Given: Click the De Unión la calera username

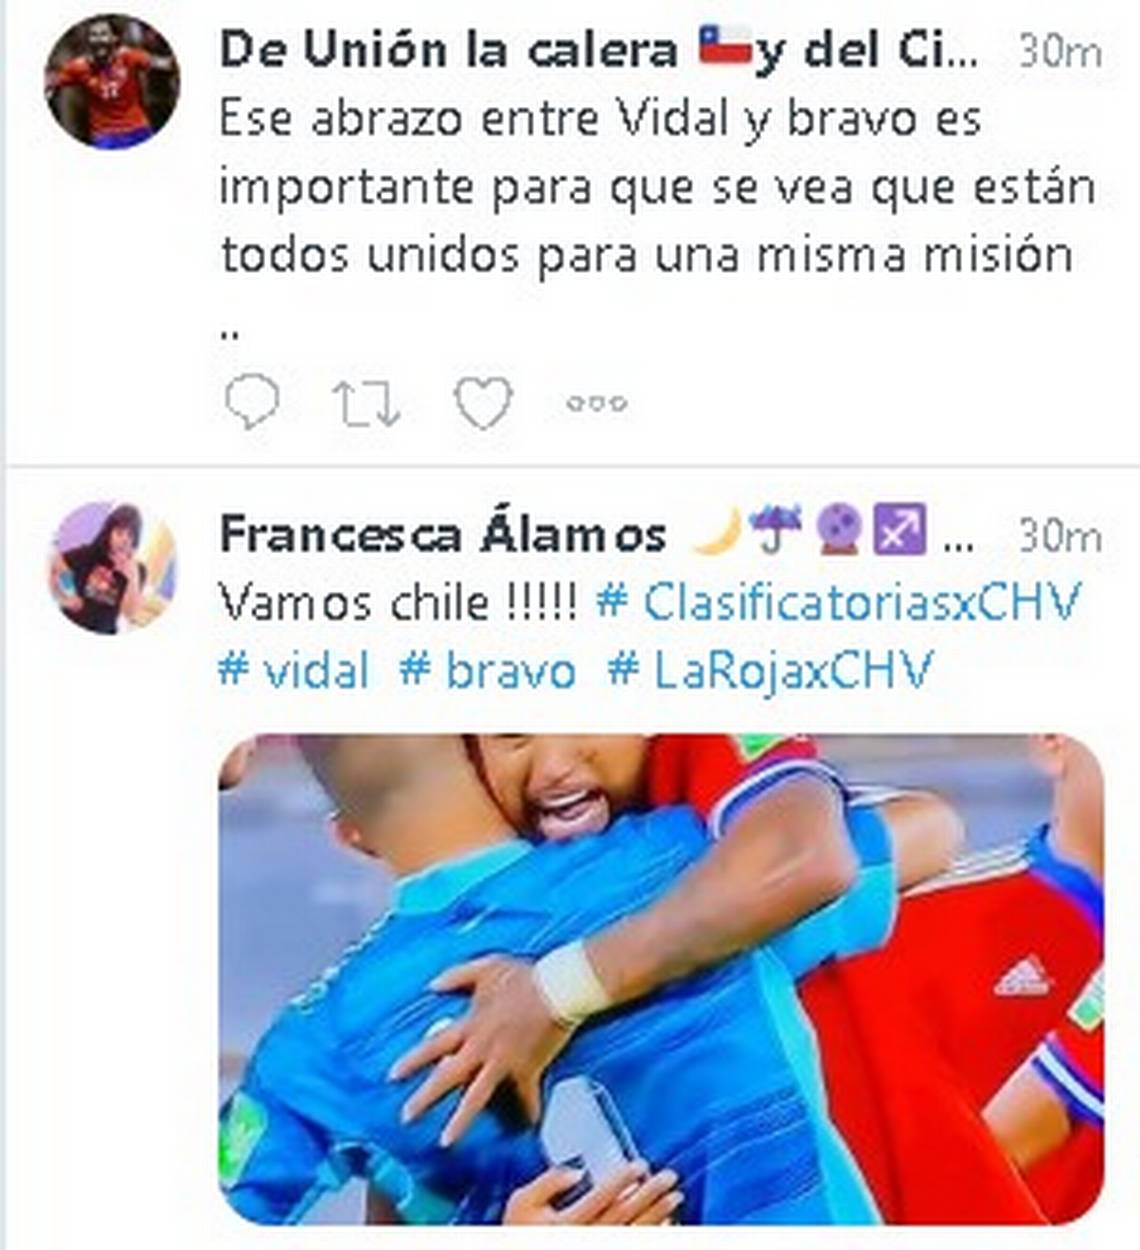Looking at the screenshot, I should click(x=598, y=51).
